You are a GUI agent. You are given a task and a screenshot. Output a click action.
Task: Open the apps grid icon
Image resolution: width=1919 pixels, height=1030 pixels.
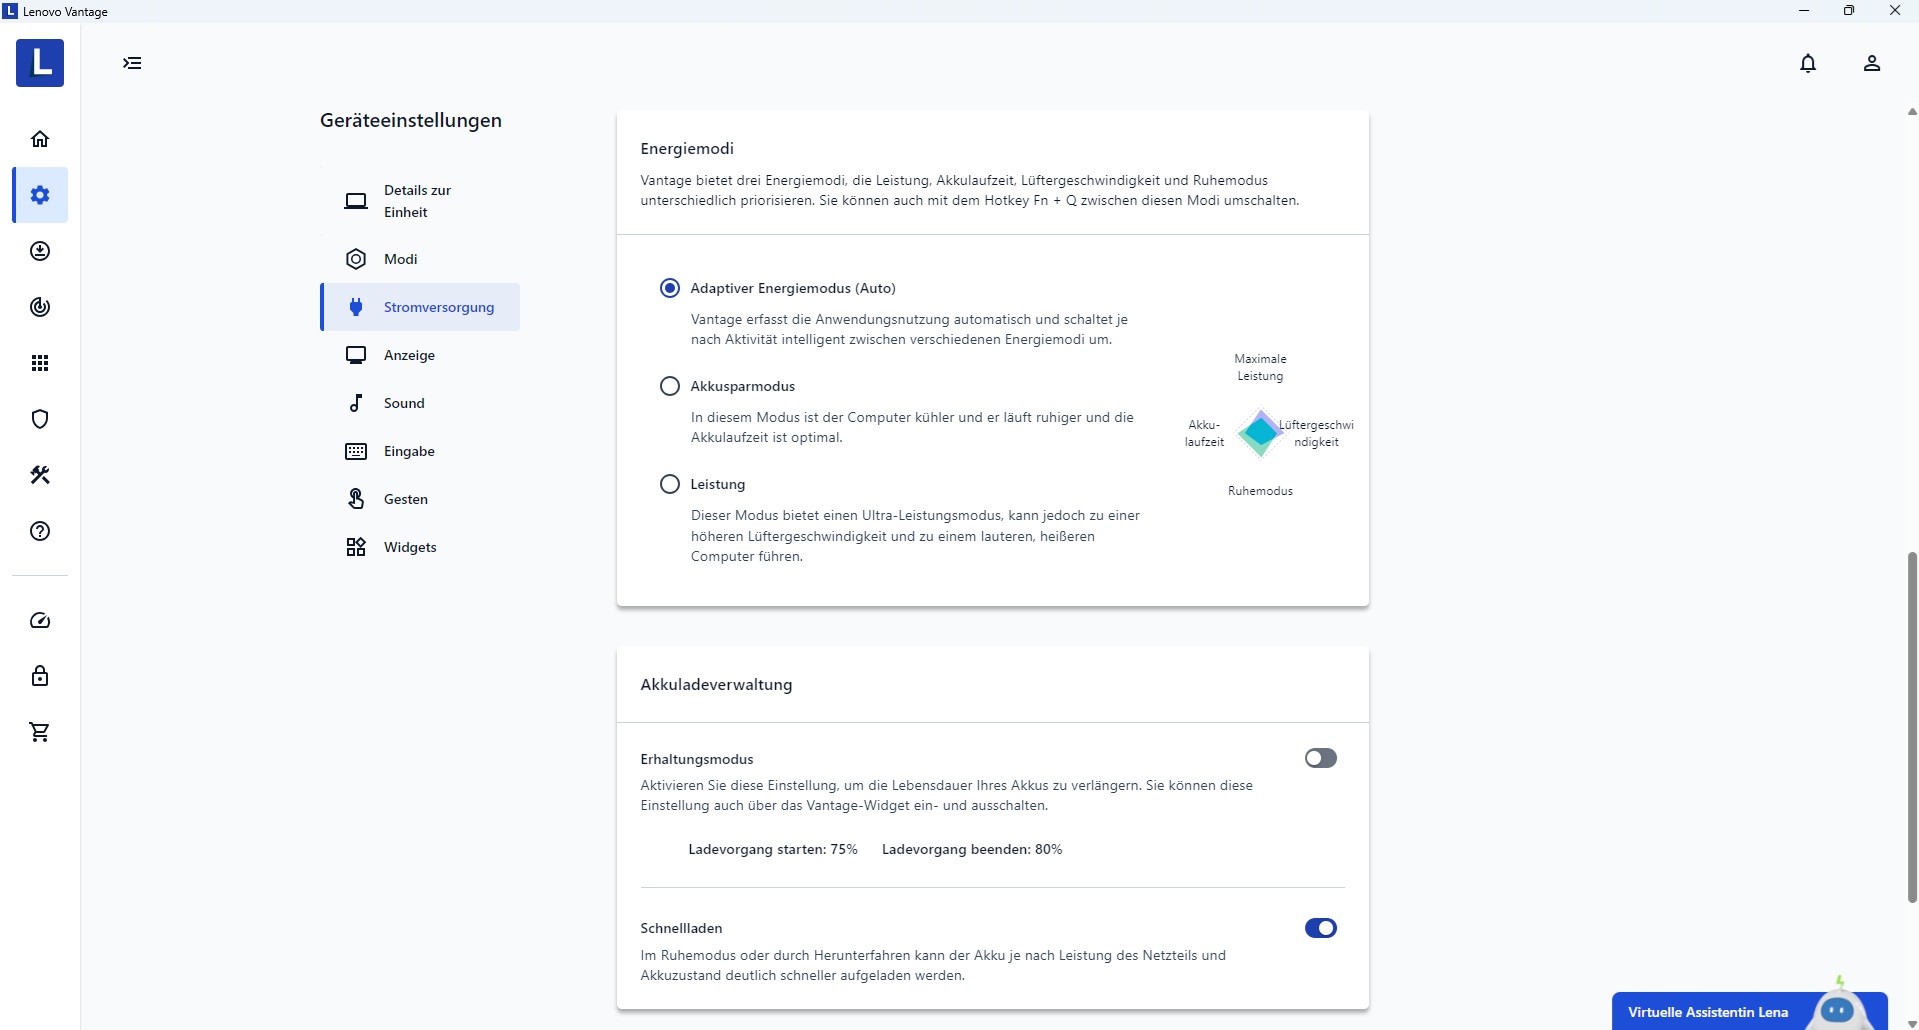[40, 363]
